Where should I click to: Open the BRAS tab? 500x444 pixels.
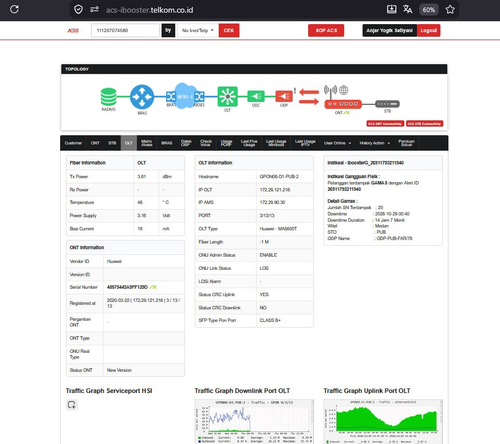pos(167,143)
